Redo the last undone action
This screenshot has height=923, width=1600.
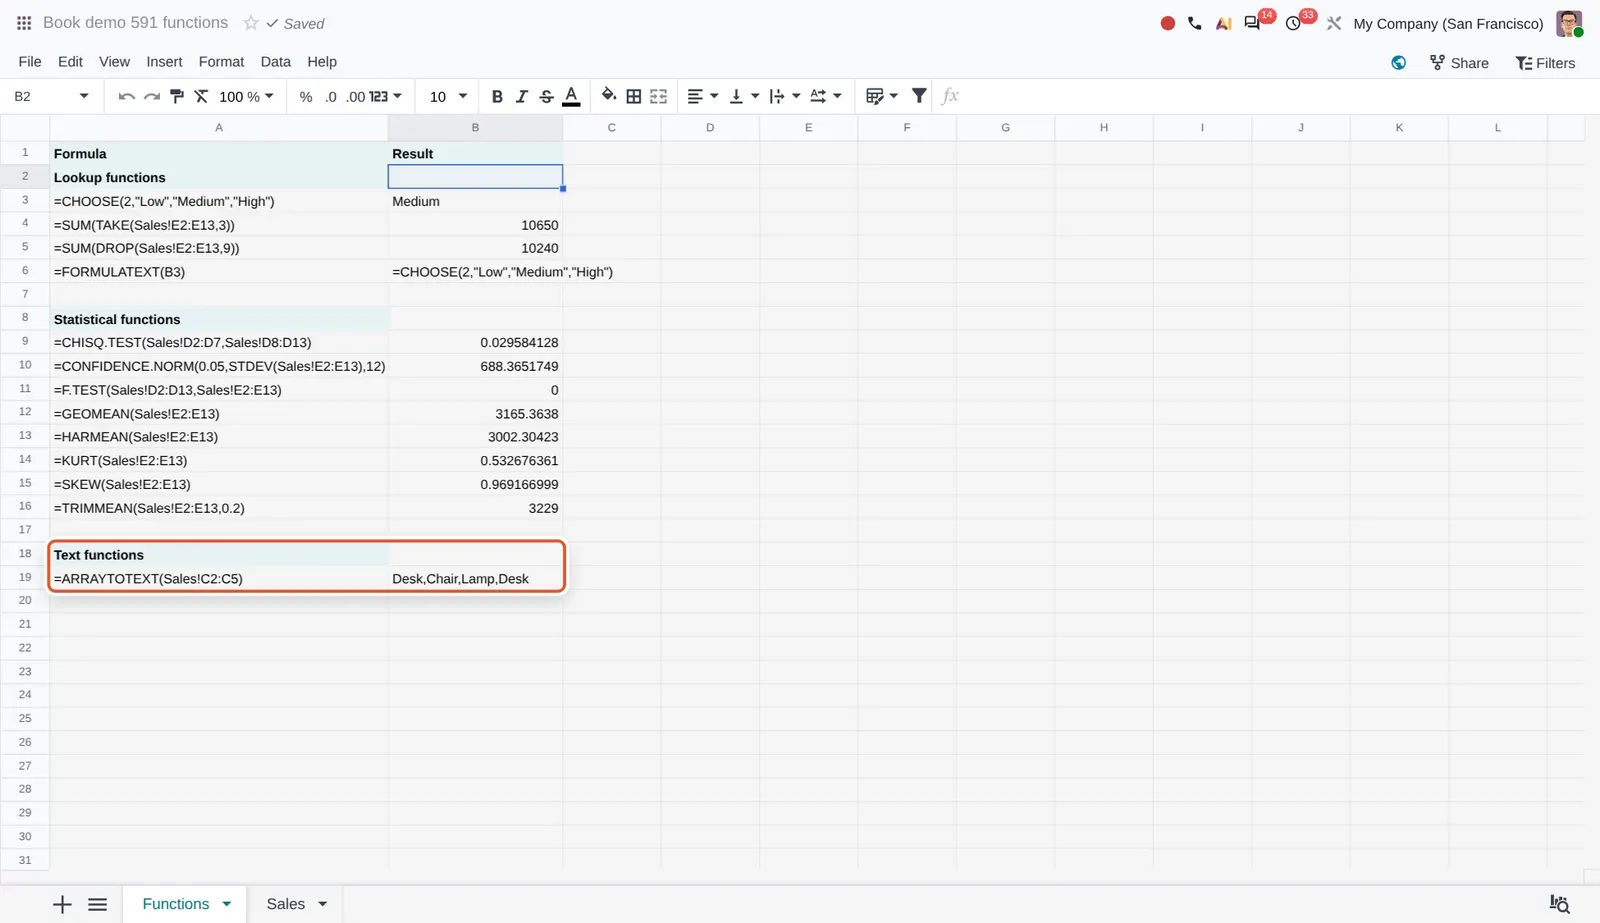(152, 96)
